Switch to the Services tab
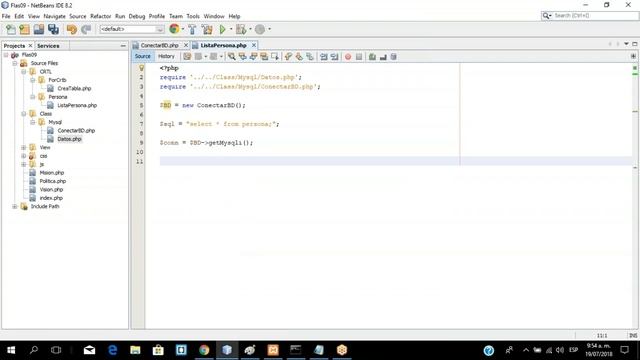Viewport: 640px width, 360px height. (x=48, y=46)
